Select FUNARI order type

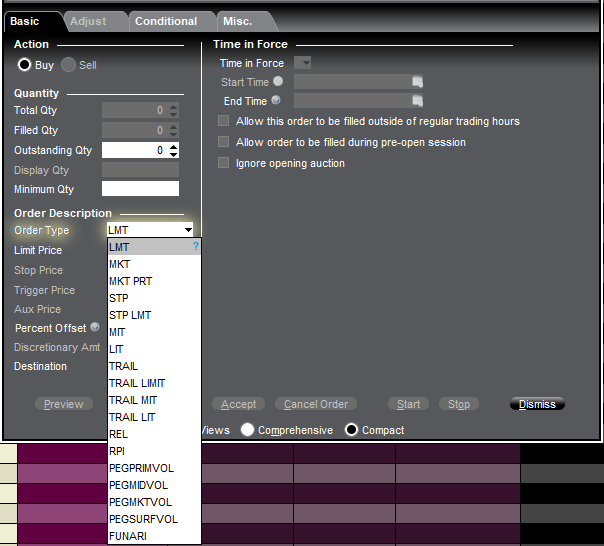[154, 536]
